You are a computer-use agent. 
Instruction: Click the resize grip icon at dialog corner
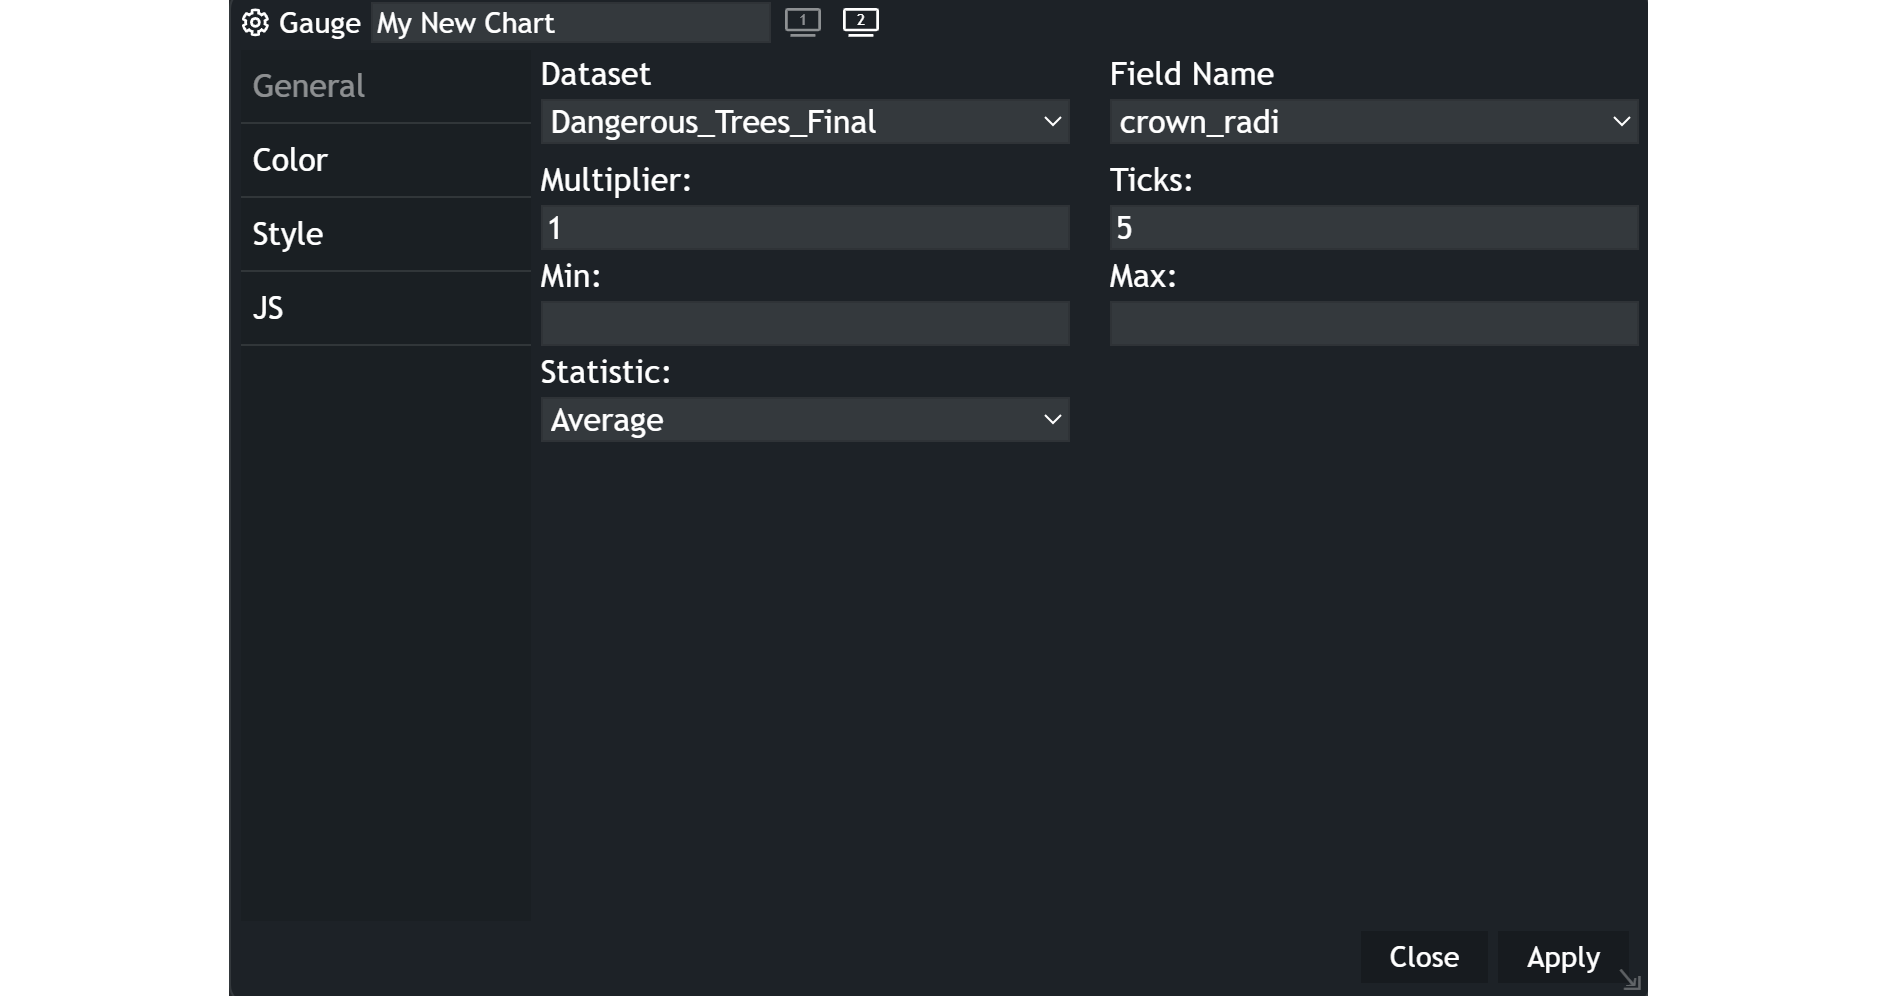click(1630, 980)
